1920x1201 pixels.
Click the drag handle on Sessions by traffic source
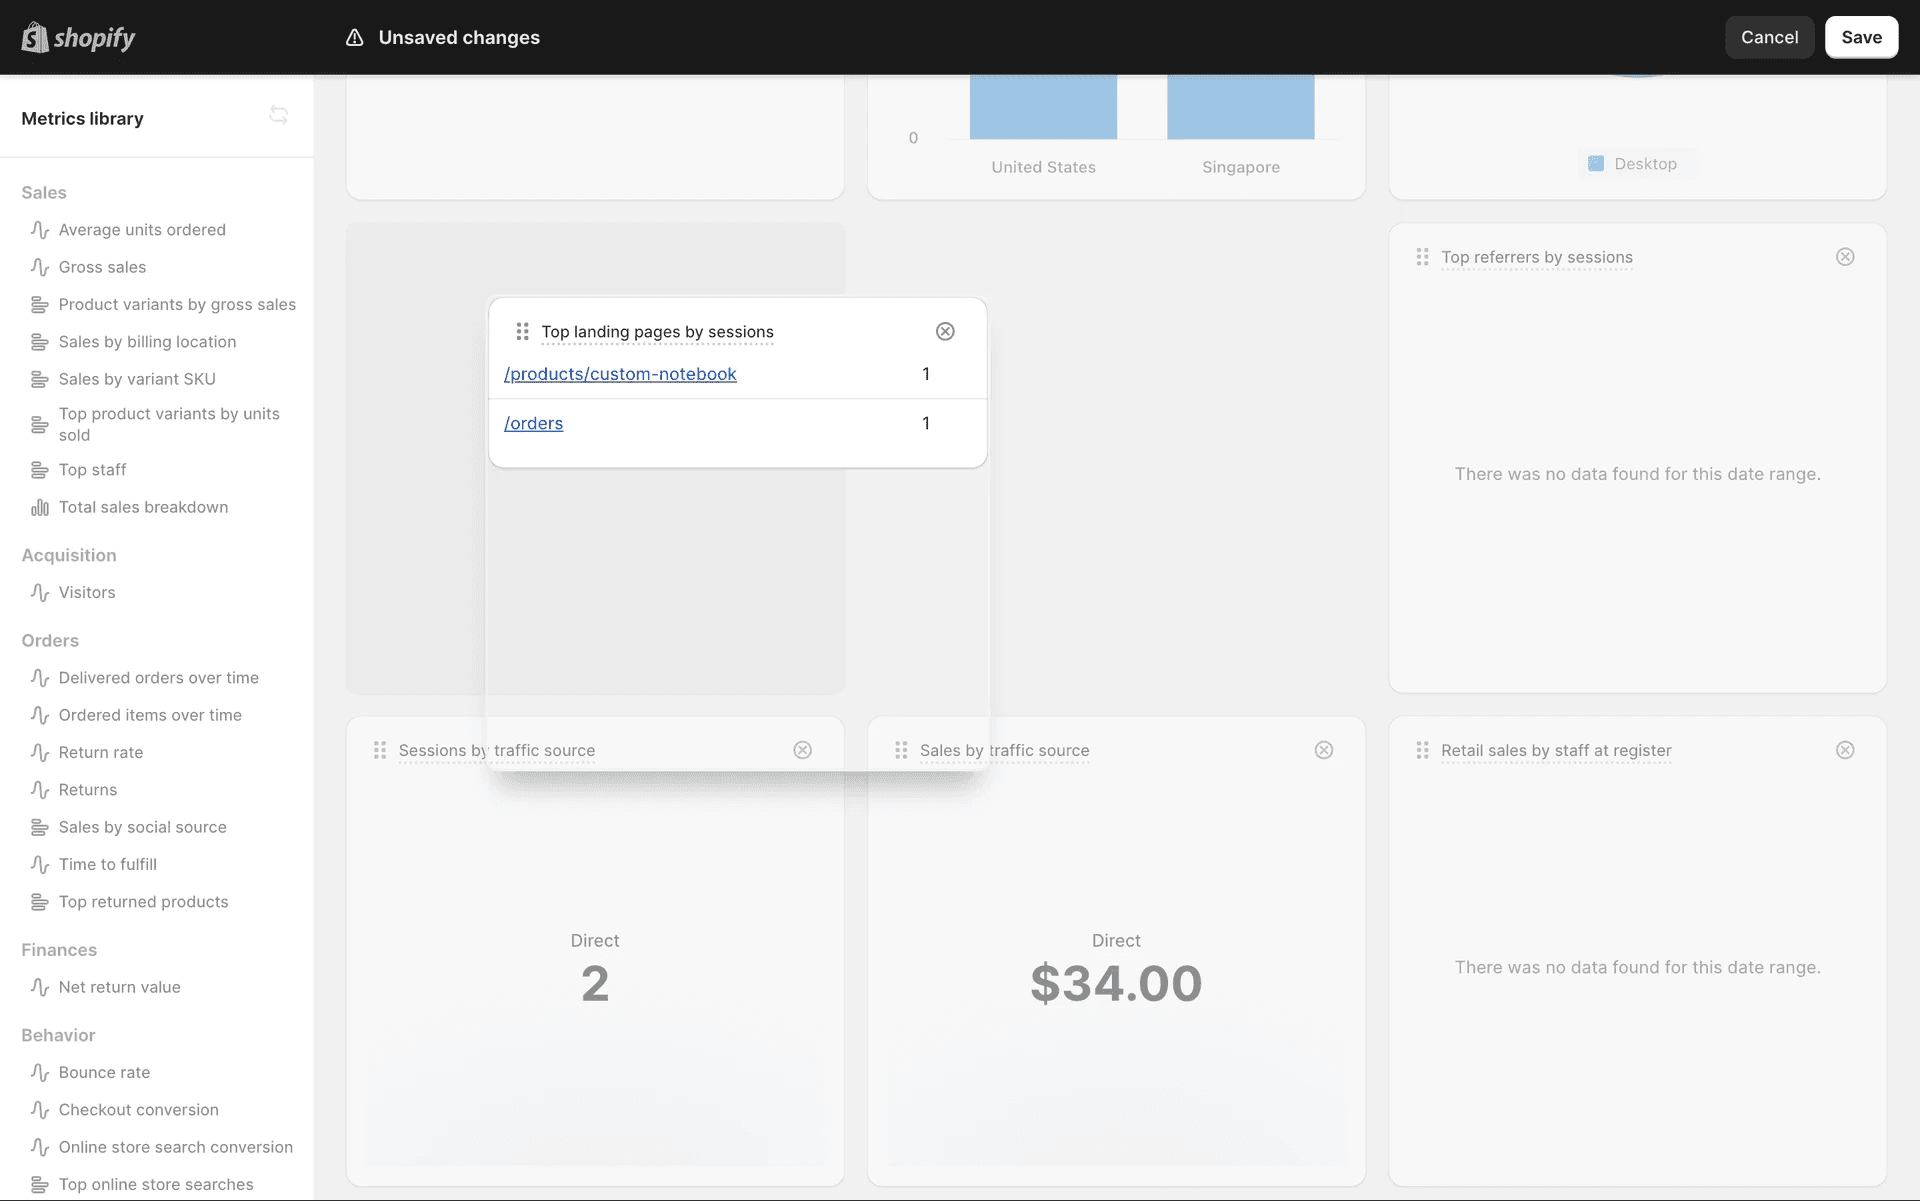(x=379, y=750)
